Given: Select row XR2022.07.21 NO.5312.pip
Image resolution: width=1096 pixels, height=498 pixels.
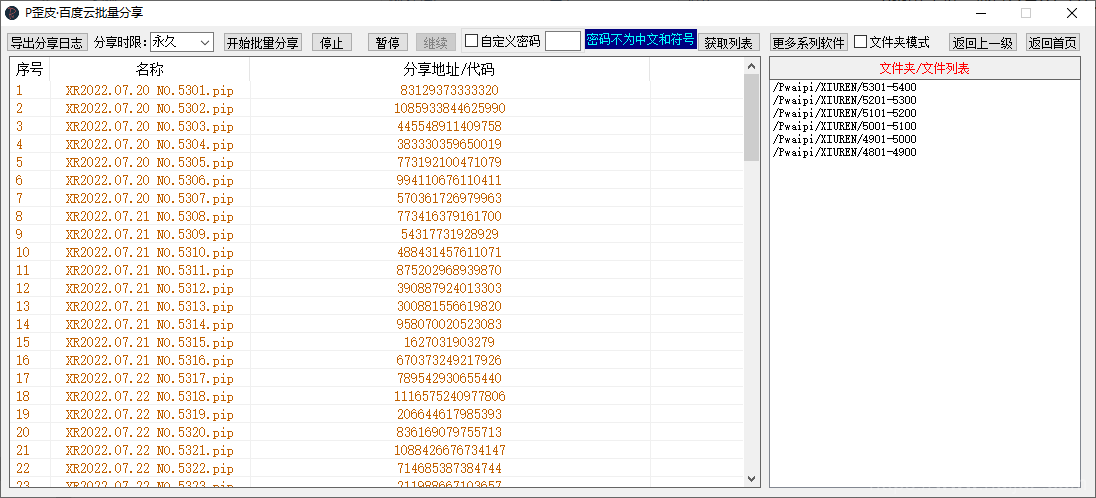Looking at the screenshot, I should coord(377,288).
